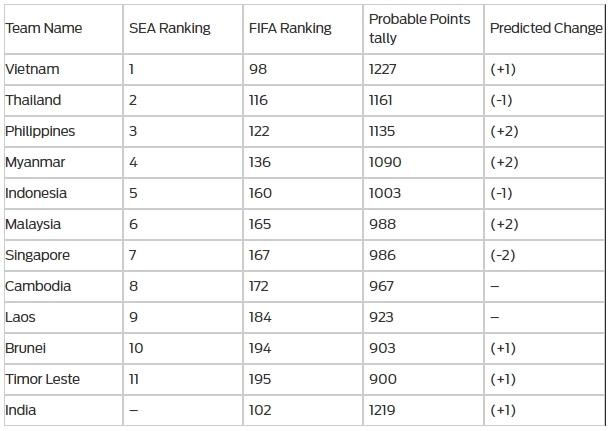Image resolution: width=614 pixels, height=431 pixels.
Task: Select Myanmar in the team list
Action: tap(36, 163)
